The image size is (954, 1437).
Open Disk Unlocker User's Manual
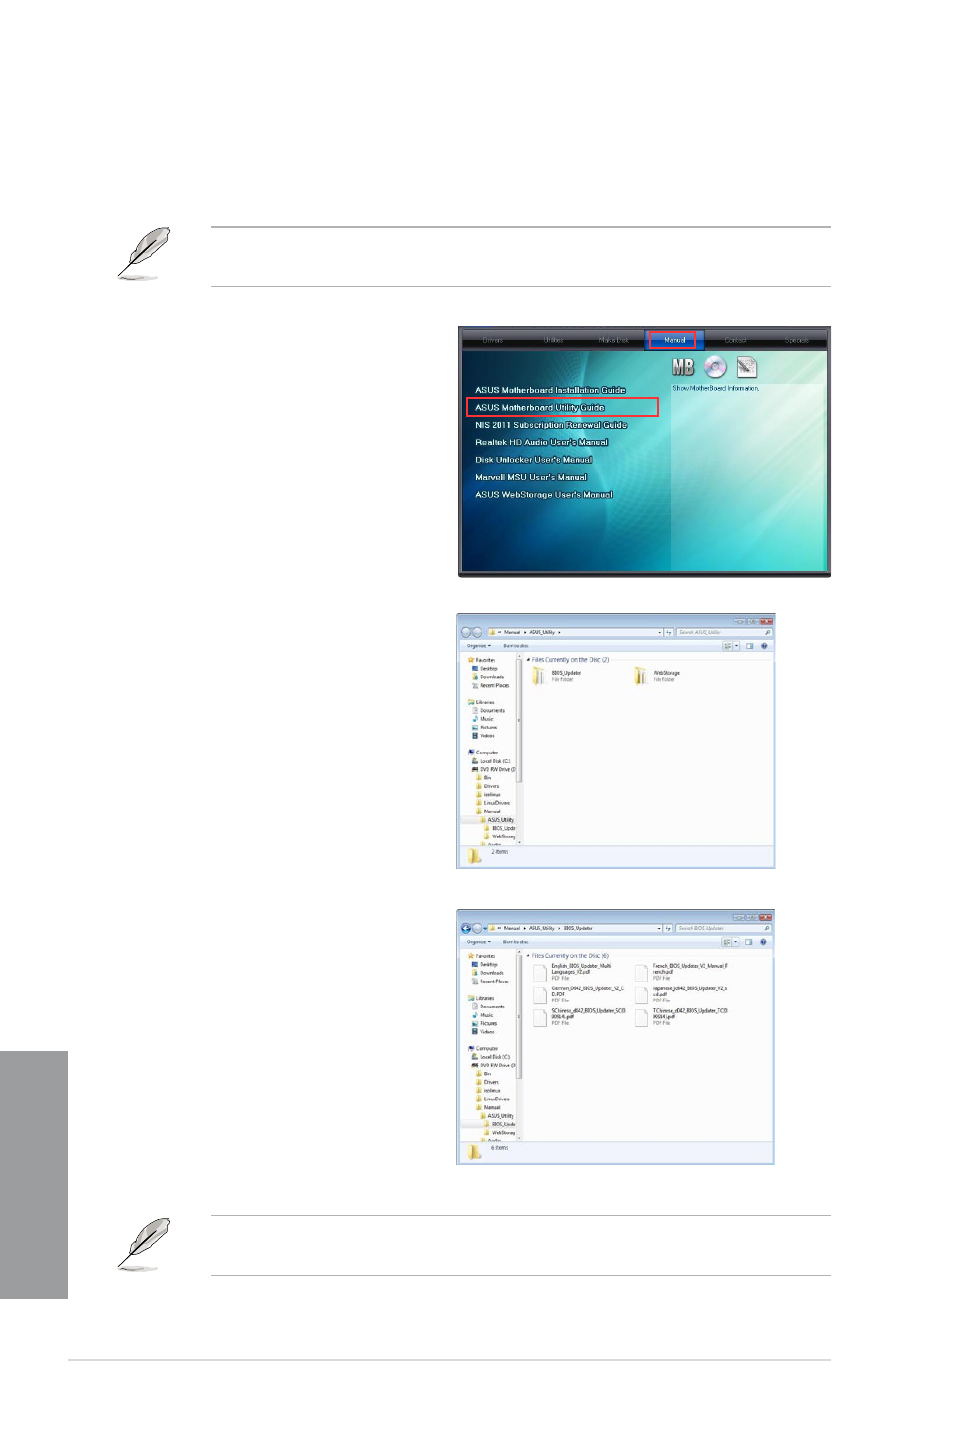click(x=533, y=460)
